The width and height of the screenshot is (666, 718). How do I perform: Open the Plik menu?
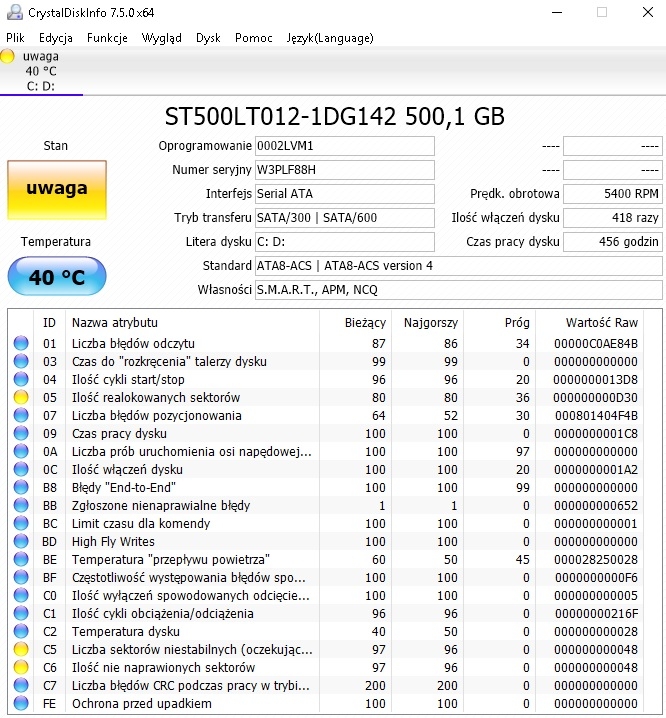click(x=15, y=38)
